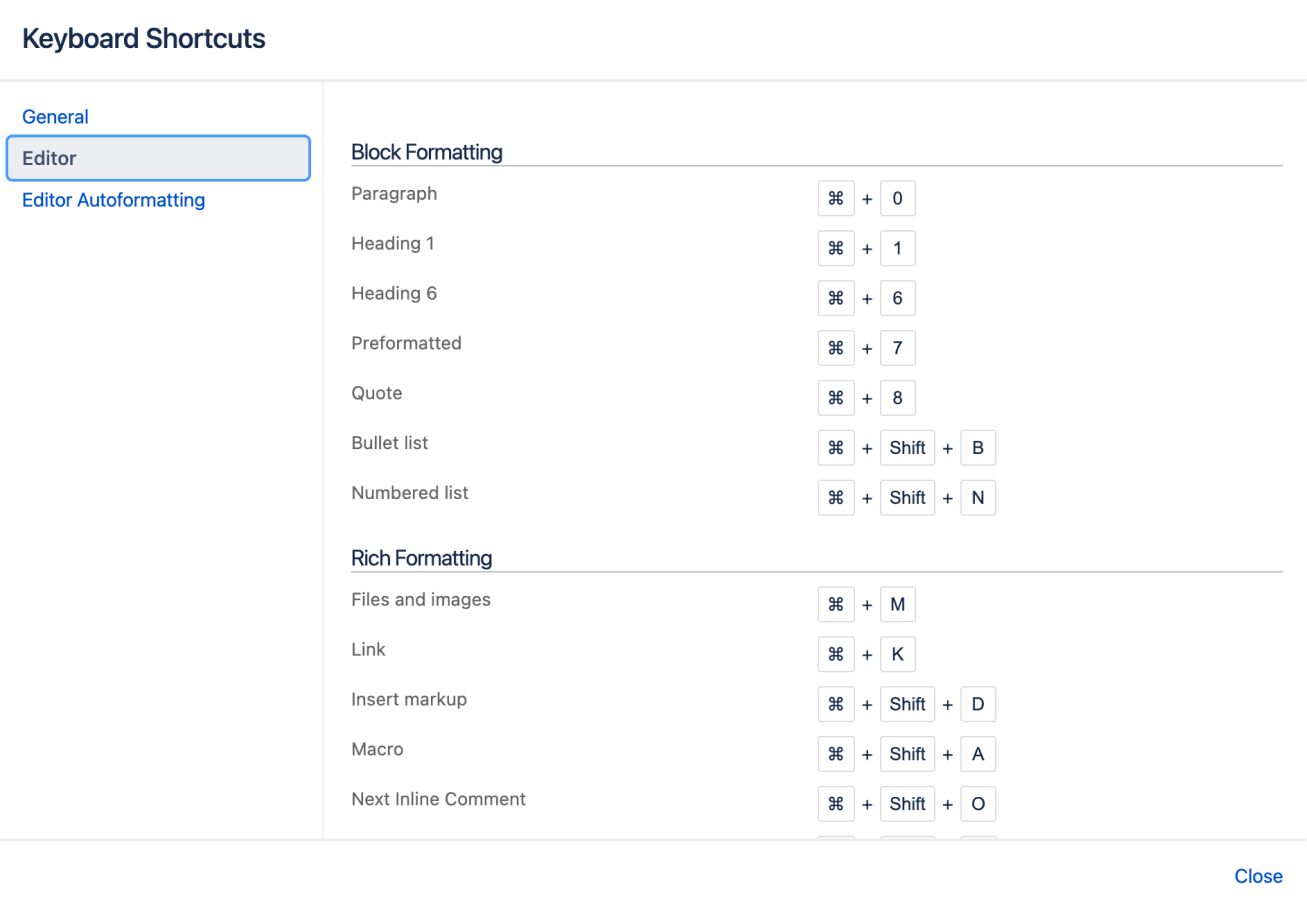Click the 6 key in Heading 6 row
The width and height of the screenshot is (1307, 909).
click(x=898, y=298)
